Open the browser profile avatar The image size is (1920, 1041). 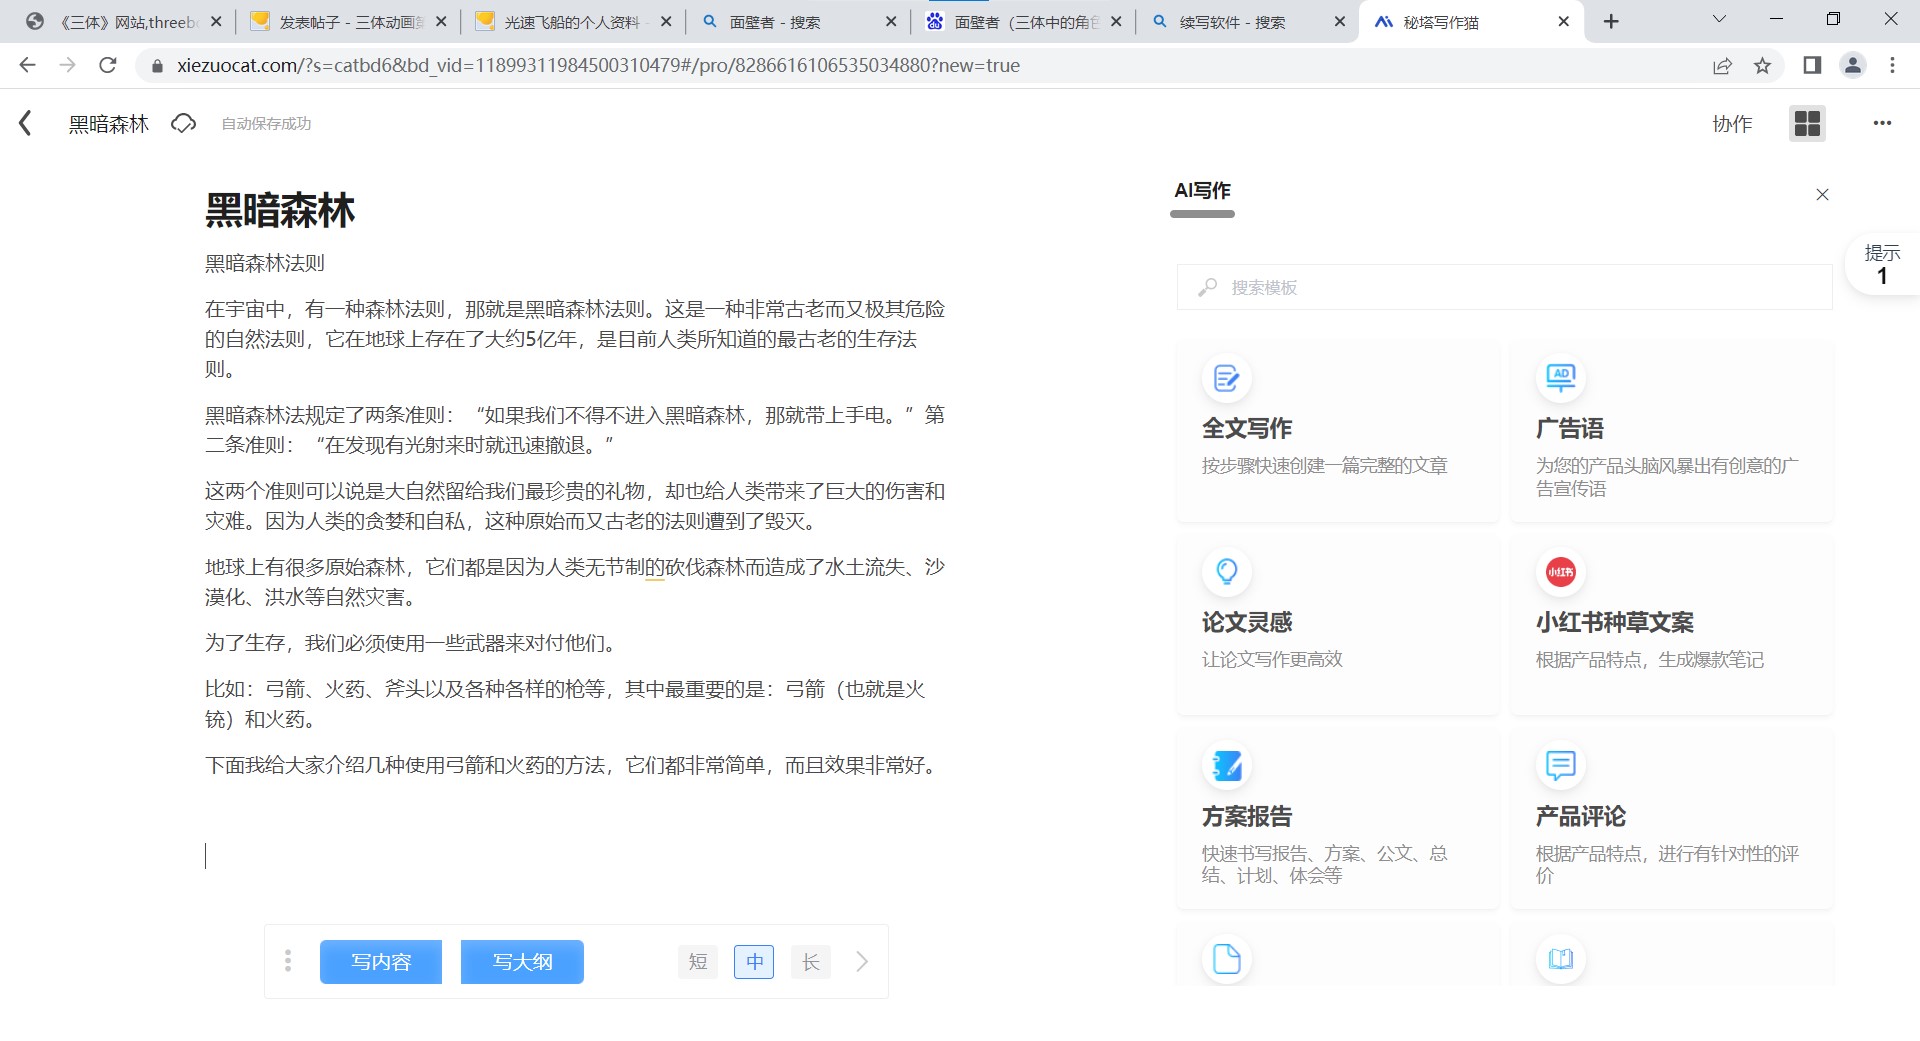pos(1852,65)
